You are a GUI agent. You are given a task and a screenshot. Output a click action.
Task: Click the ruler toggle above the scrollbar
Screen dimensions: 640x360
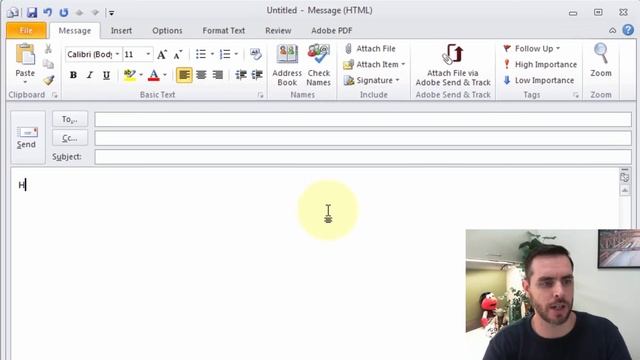click(x=625, y=178)
